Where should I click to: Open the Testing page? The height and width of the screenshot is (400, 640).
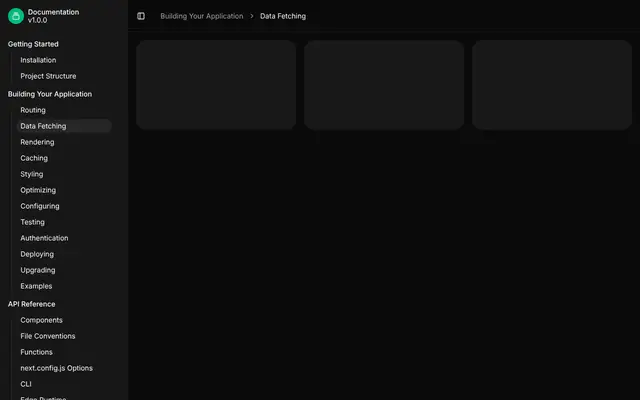point(33,222)
